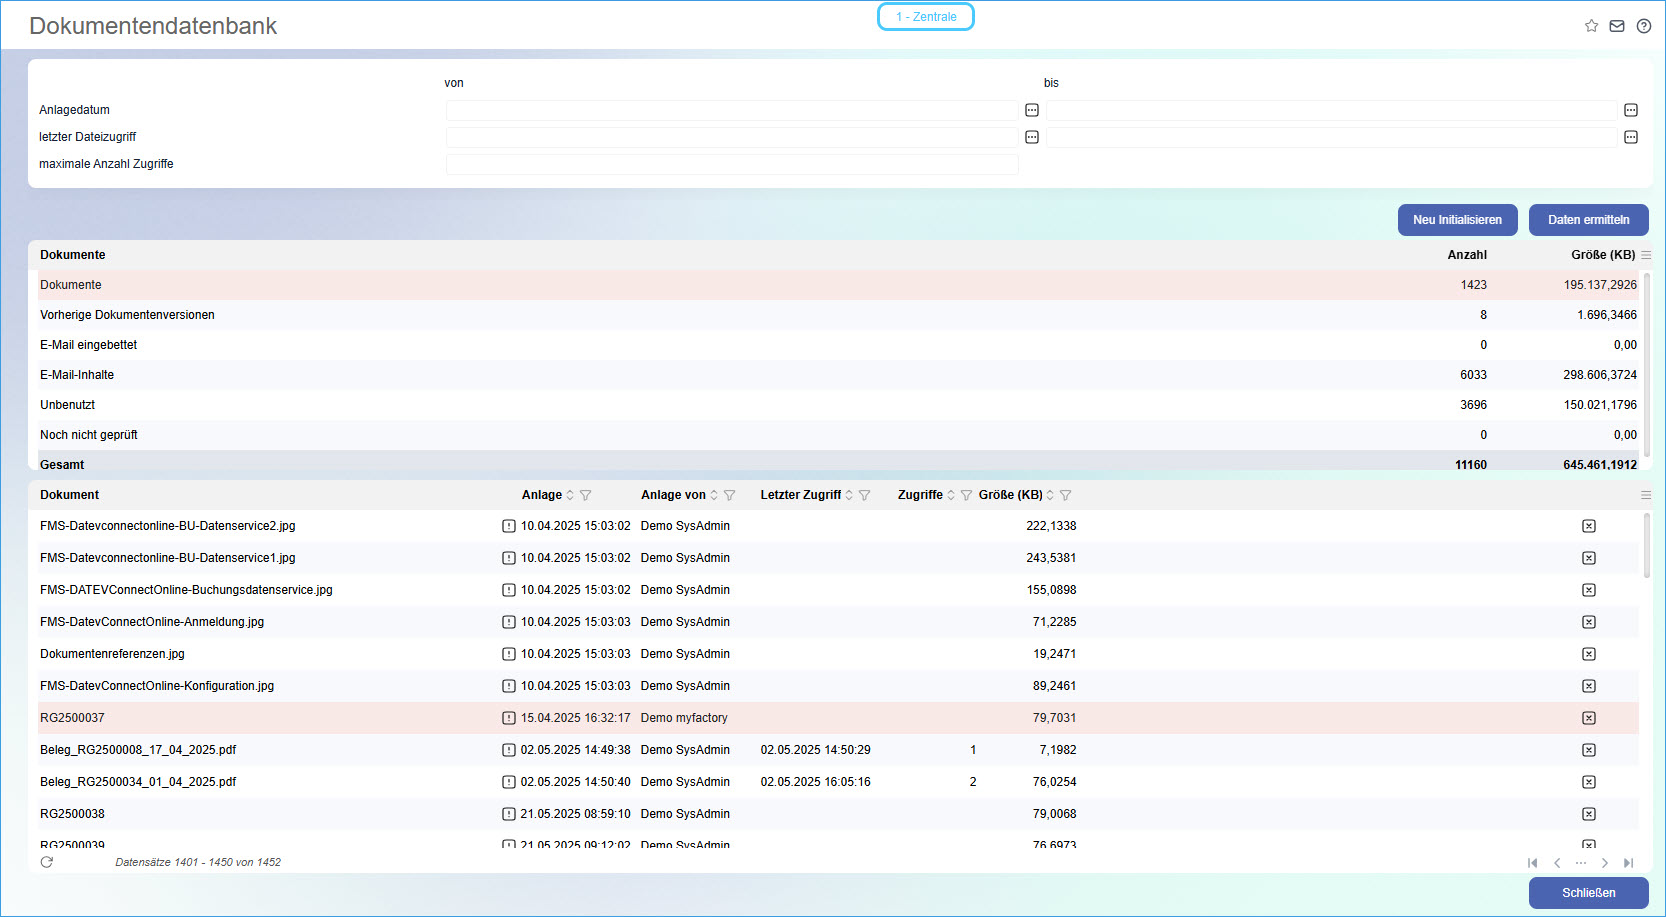Click the favorites star icon

[x=1591, y=26]
